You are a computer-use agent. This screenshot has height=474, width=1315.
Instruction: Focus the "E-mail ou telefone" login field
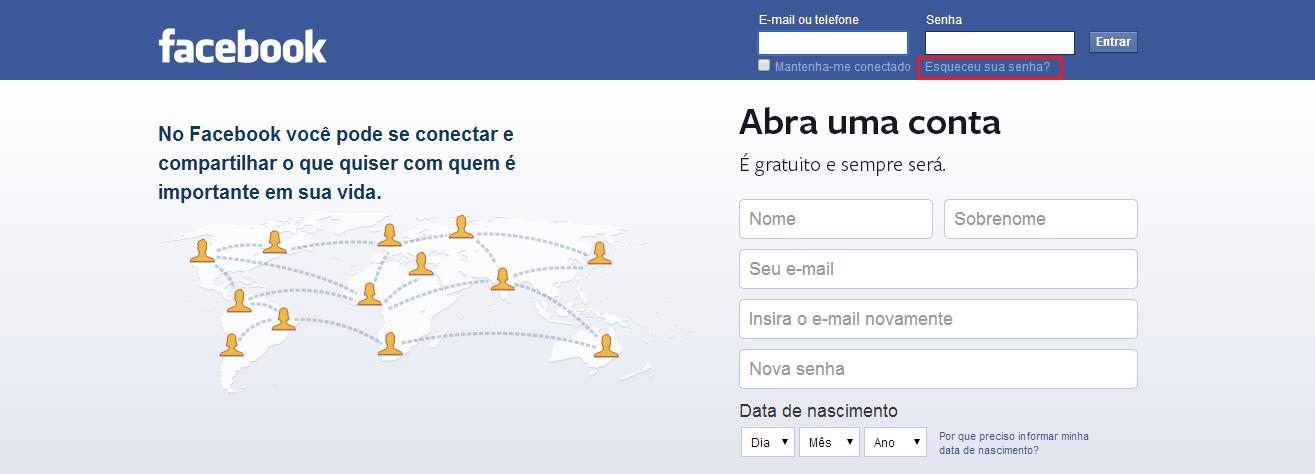click(832, 43)
